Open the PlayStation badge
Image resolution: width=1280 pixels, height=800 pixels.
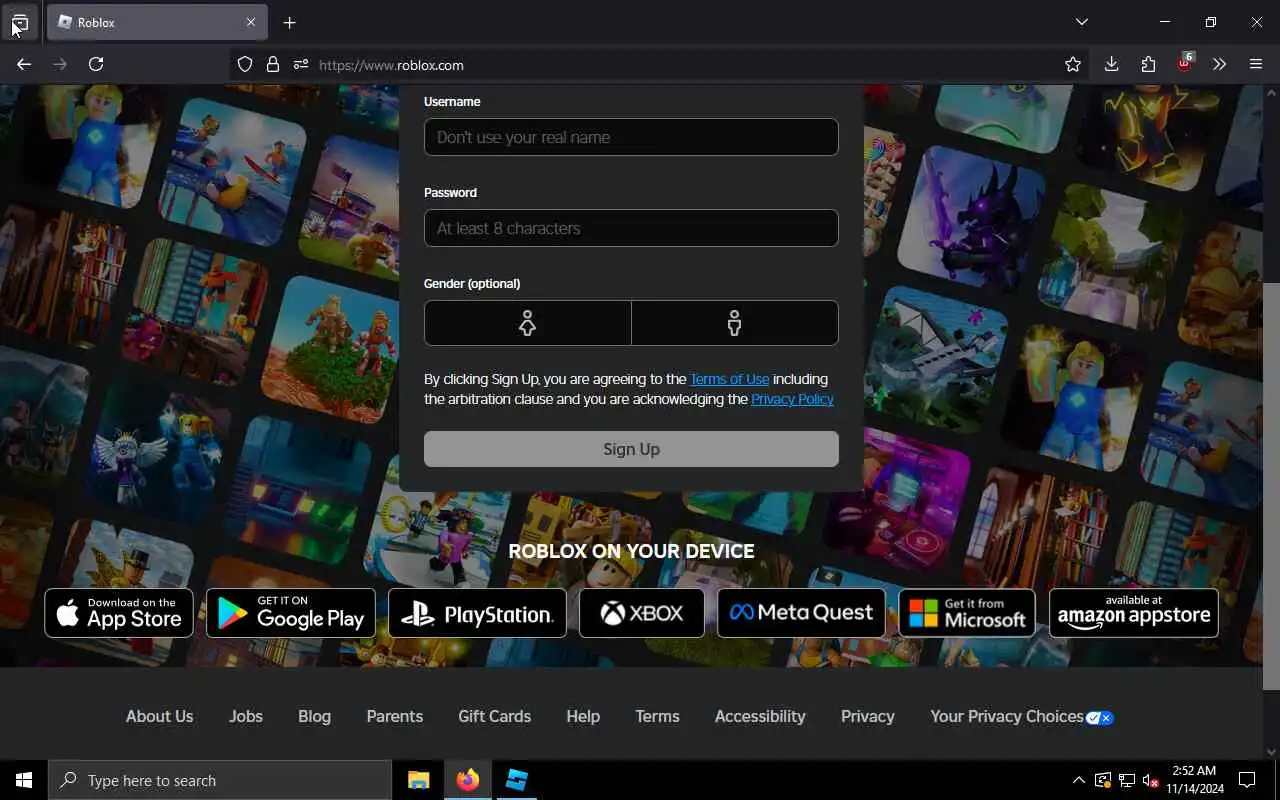pos(477,613)
